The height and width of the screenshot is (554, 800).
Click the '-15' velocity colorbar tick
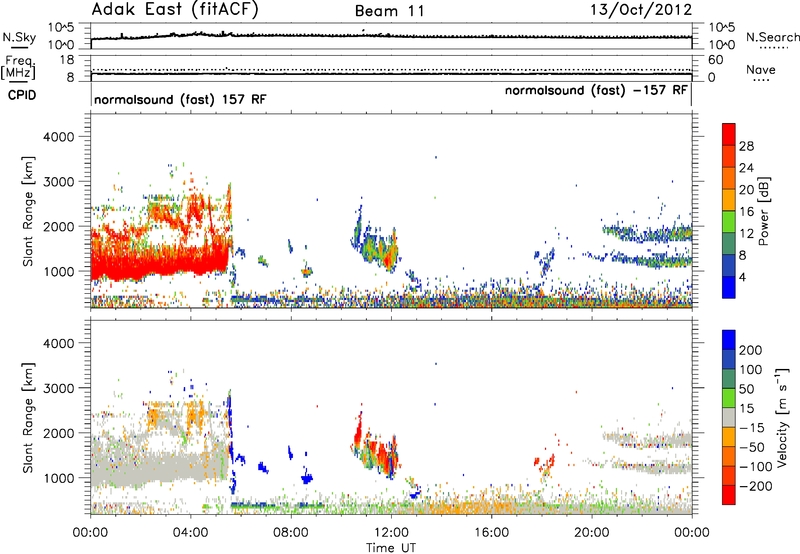point(752,428)
